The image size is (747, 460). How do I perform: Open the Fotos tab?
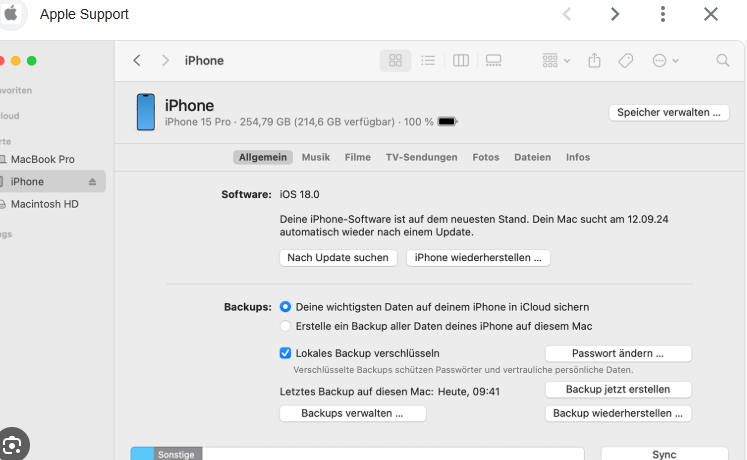[x=485, y=157]
